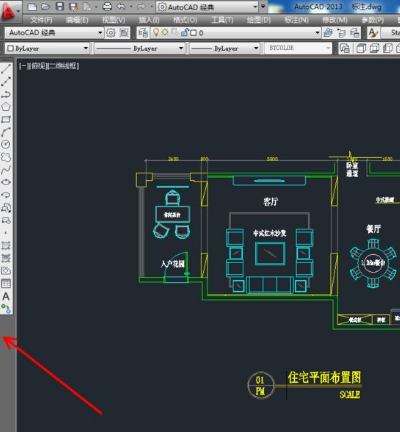
Task: Select the Polygon drawing tool
Action: 6,107
